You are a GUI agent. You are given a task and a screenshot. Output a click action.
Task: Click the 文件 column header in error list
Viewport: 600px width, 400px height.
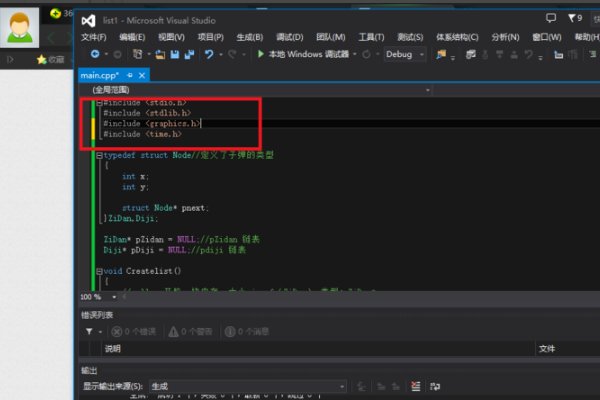click(546, 349)
